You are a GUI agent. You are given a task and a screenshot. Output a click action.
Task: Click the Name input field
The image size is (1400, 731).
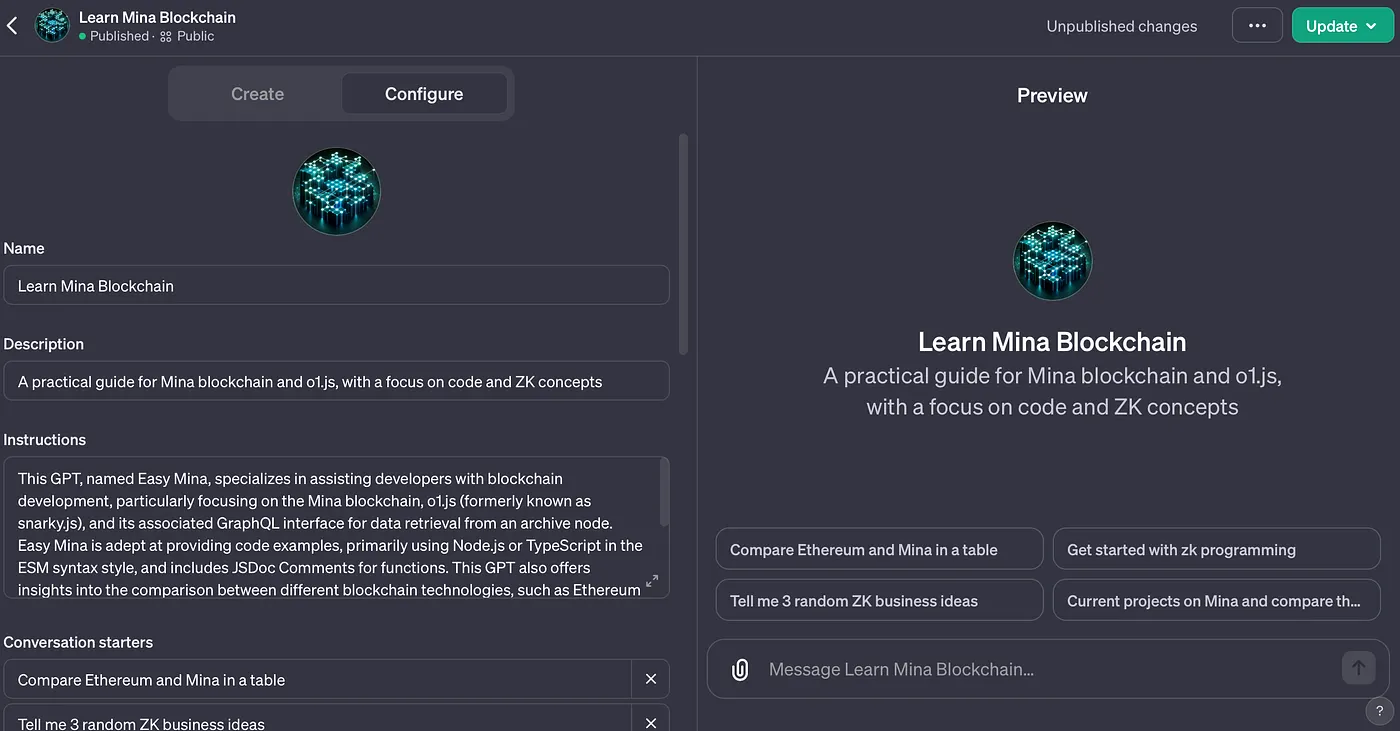[336, 285]
